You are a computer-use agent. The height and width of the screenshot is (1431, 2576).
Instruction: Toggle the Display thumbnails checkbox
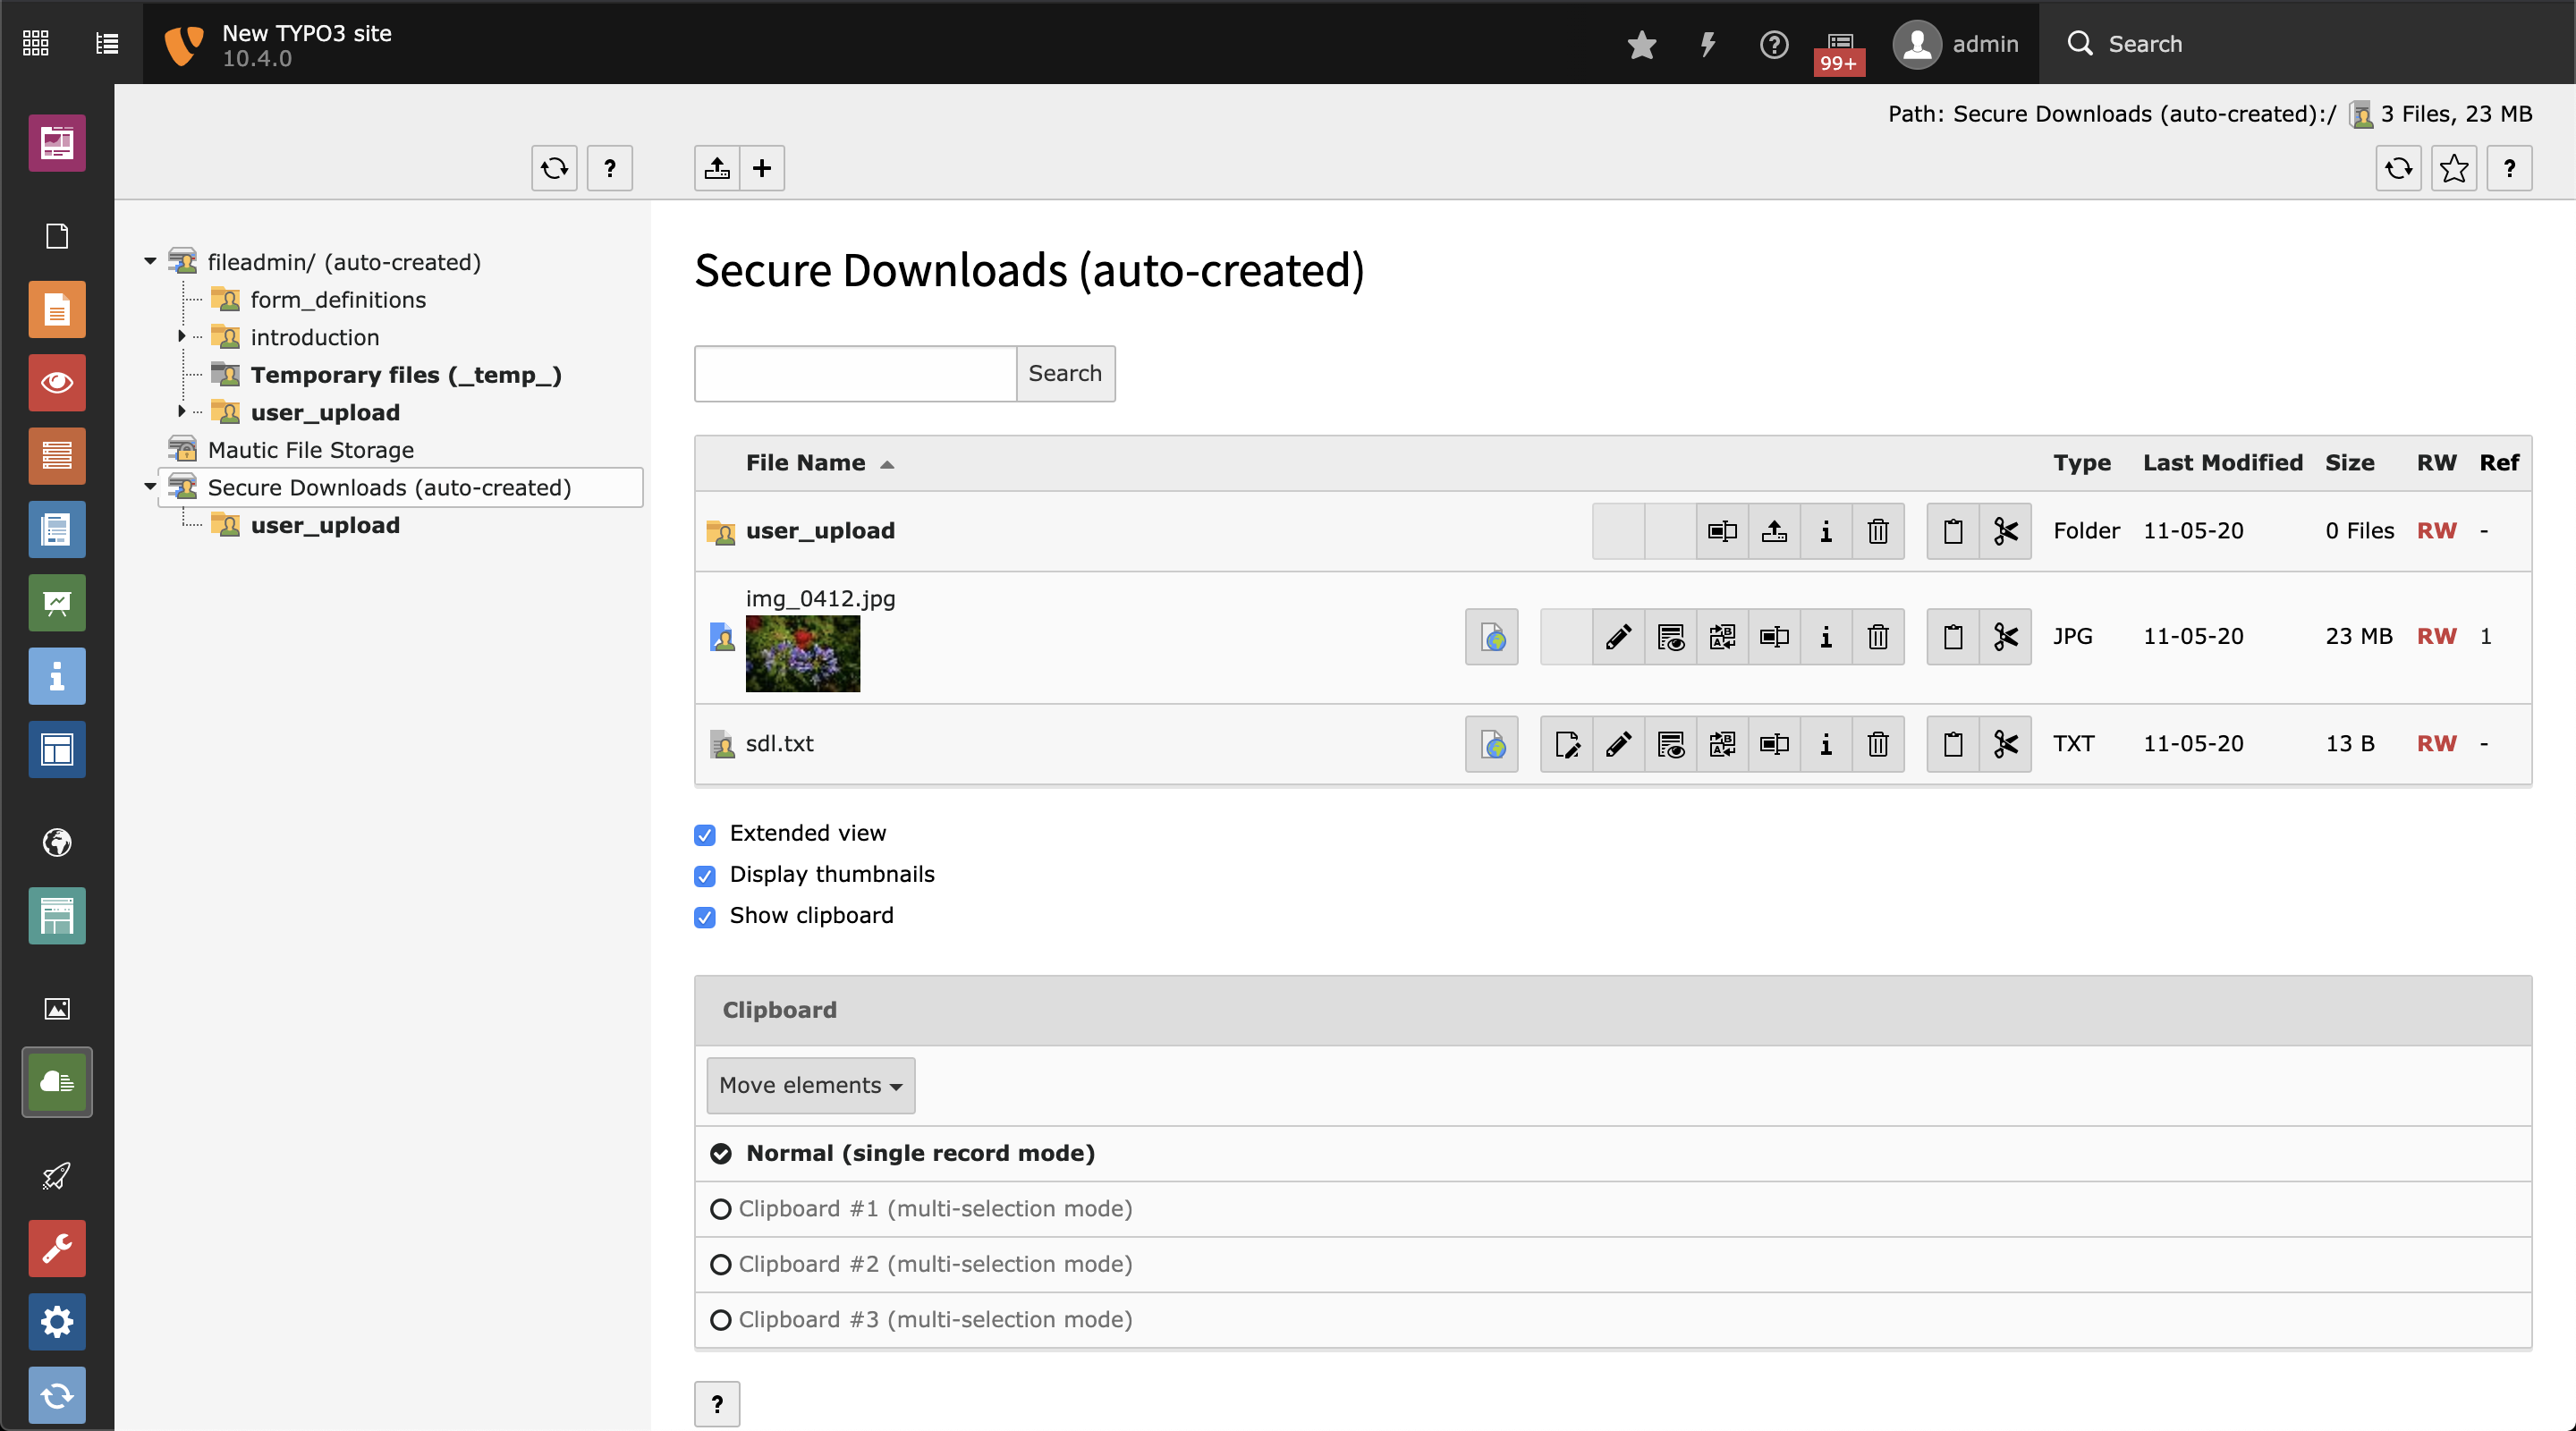coord(707,874)
